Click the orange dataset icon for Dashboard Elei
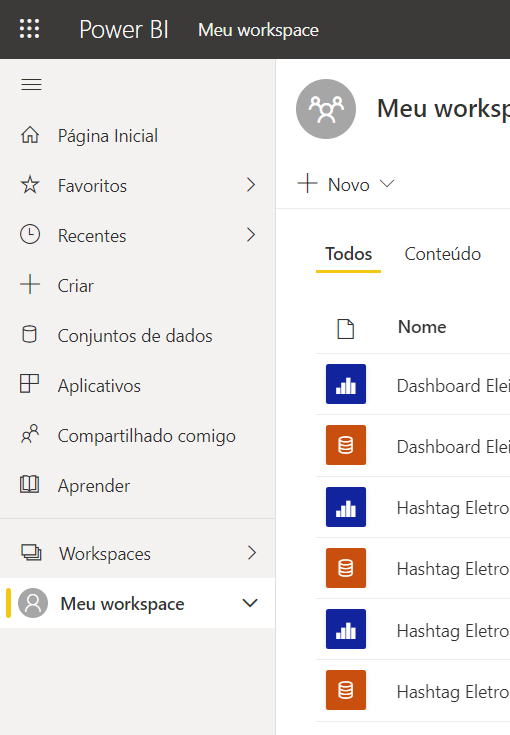 (346, 445)
